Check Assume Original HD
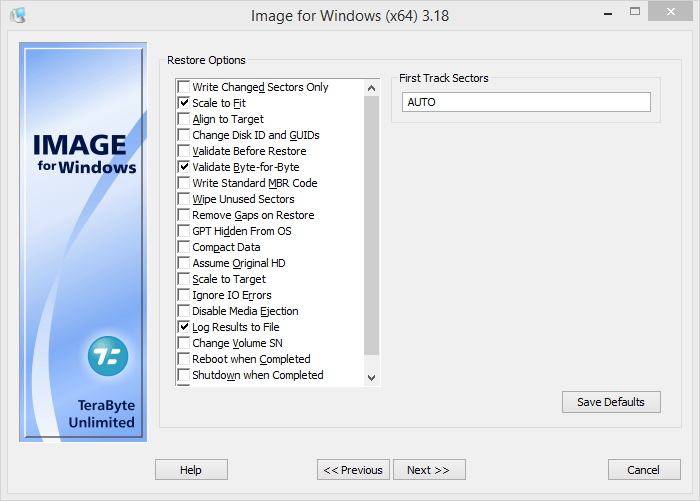The image size is (700, 501). 183,263
